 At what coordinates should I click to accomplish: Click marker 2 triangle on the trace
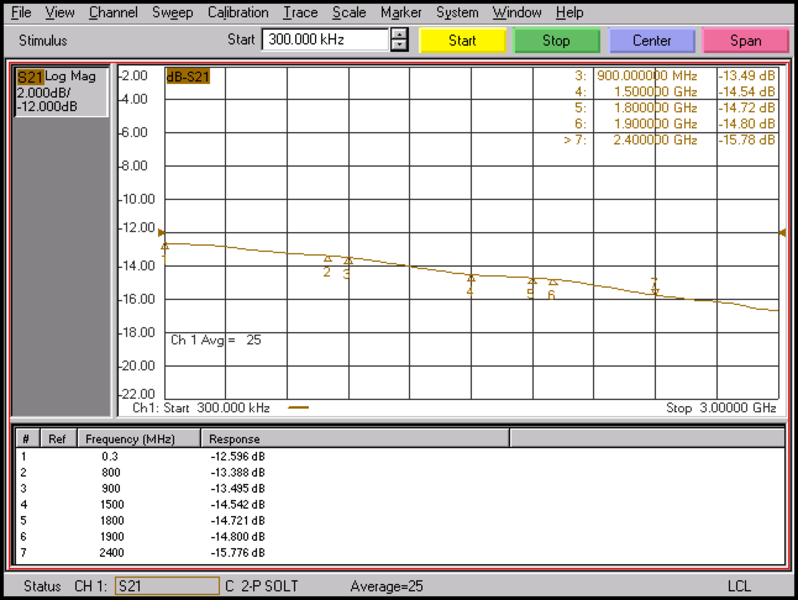pyautogui.click(x=328, y=259)
